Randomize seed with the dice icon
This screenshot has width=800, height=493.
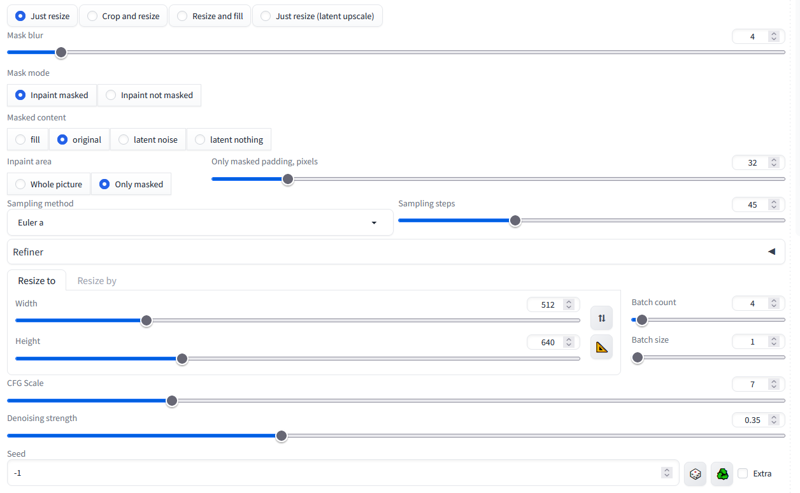[x=695, y=474]
